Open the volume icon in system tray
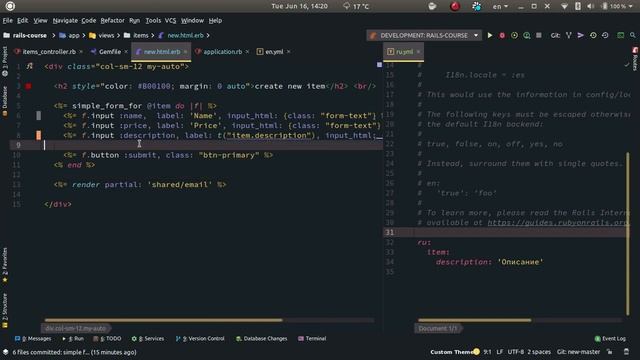This screenshot has height=360, width=640. click(591, 6)
